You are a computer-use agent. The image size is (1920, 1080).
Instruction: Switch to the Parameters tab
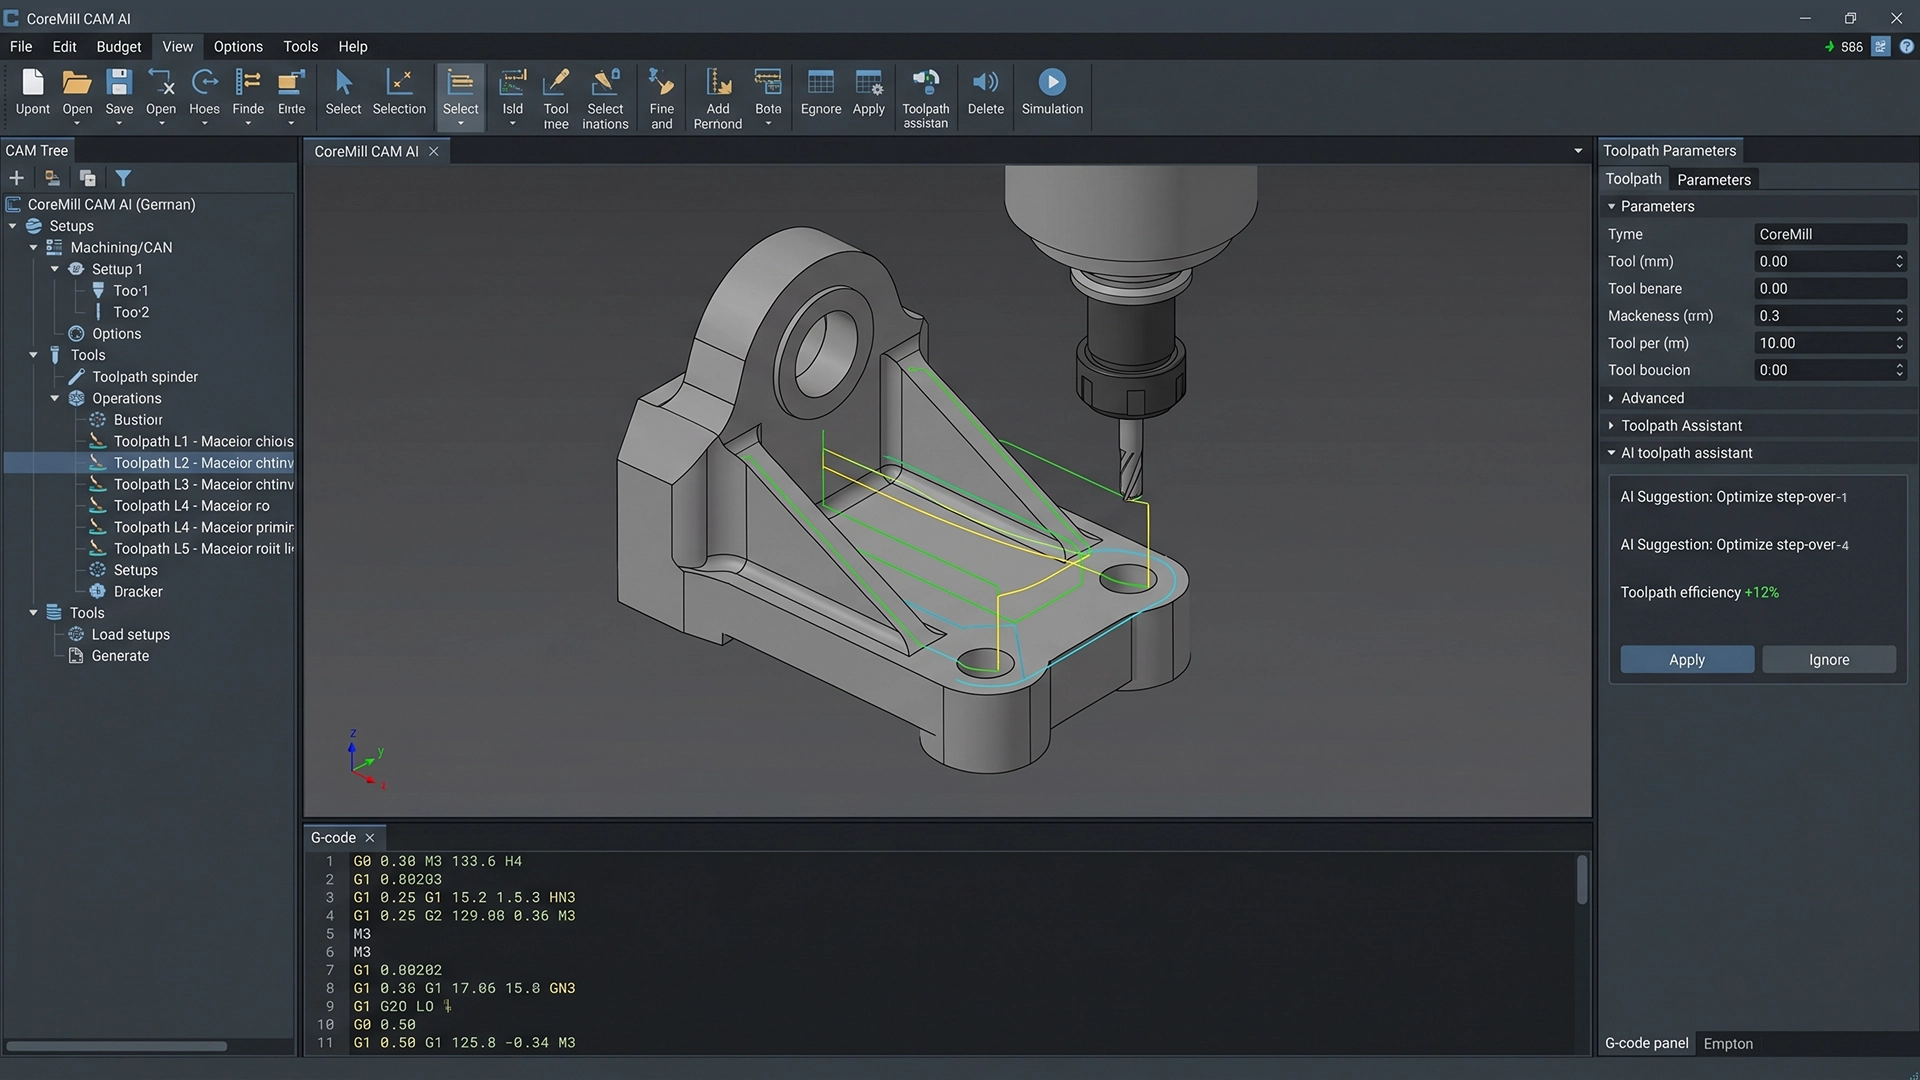click(1713, 179)
